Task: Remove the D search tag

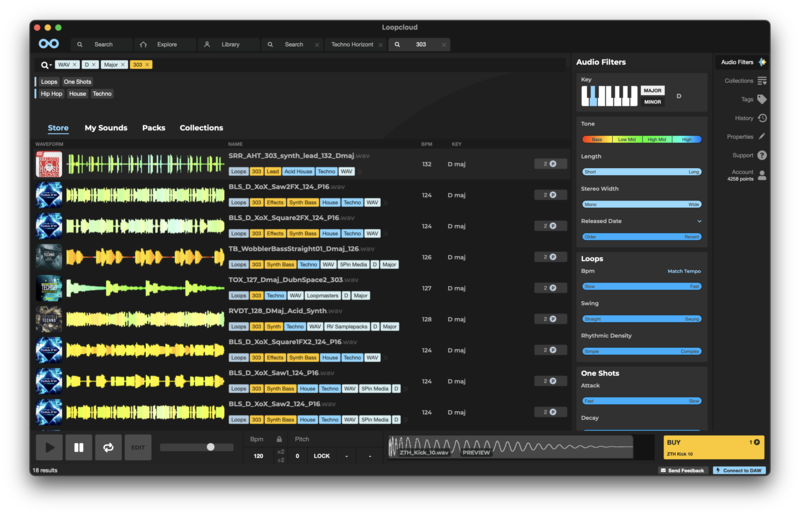Action: (x=93, y=65)
